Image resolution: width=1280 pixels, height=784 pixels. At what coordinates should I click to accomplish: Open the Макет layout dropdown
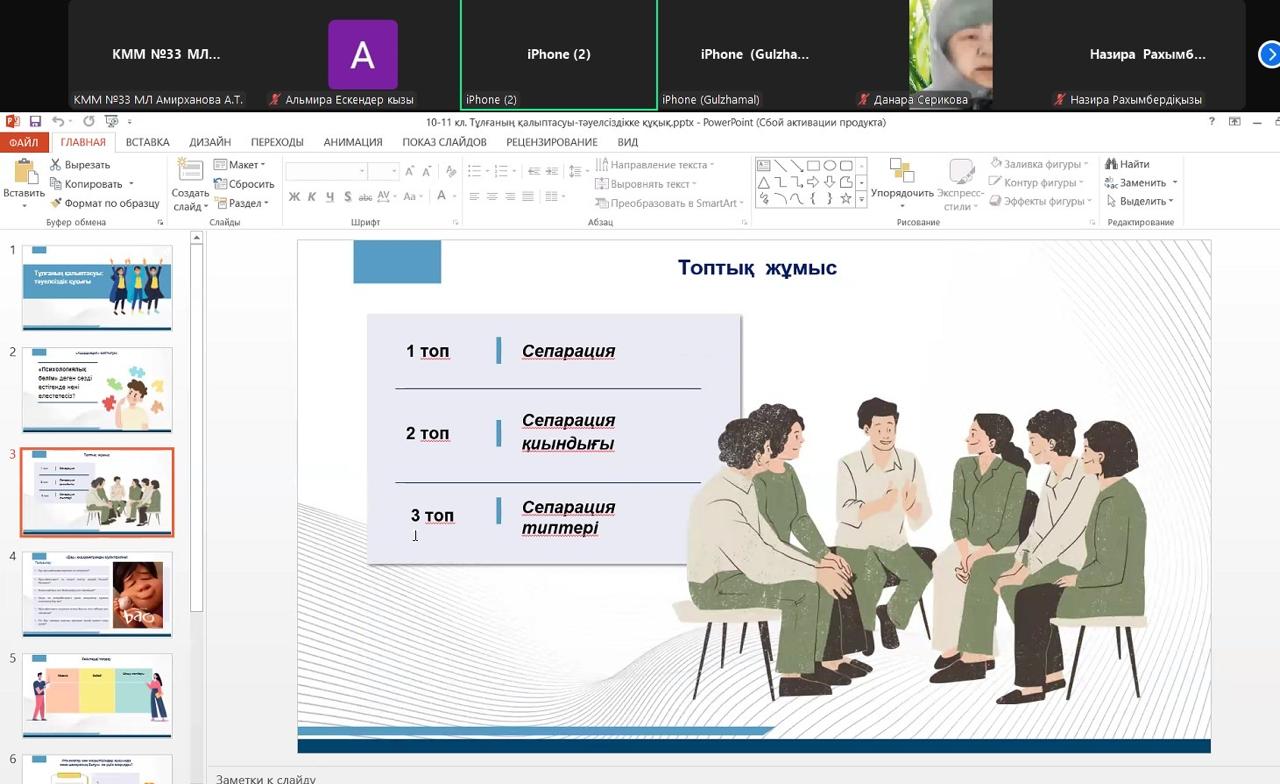[241, 165]
